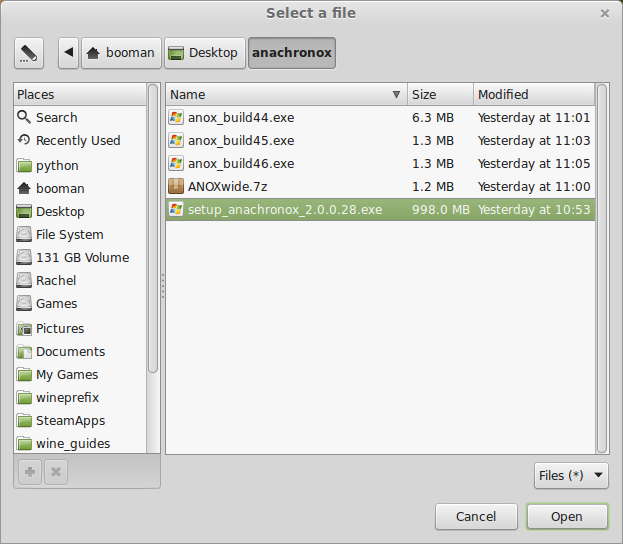Viewport: 623px width, 544px height.
Task: Open wineprefix folder bookmark
Action: point(80,397)
